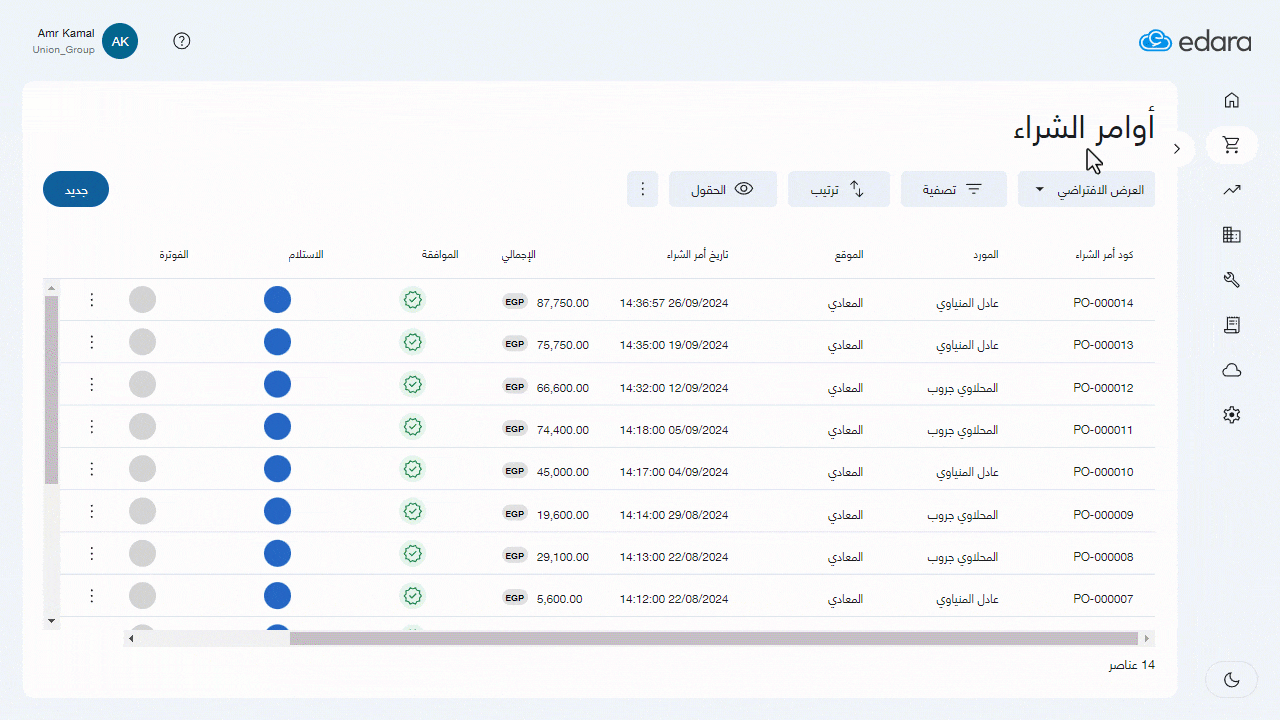Viewport: 1280px width, 720px height.
Task: Open row actions menu for PO-000007
Action: click(x=91, y=596)
